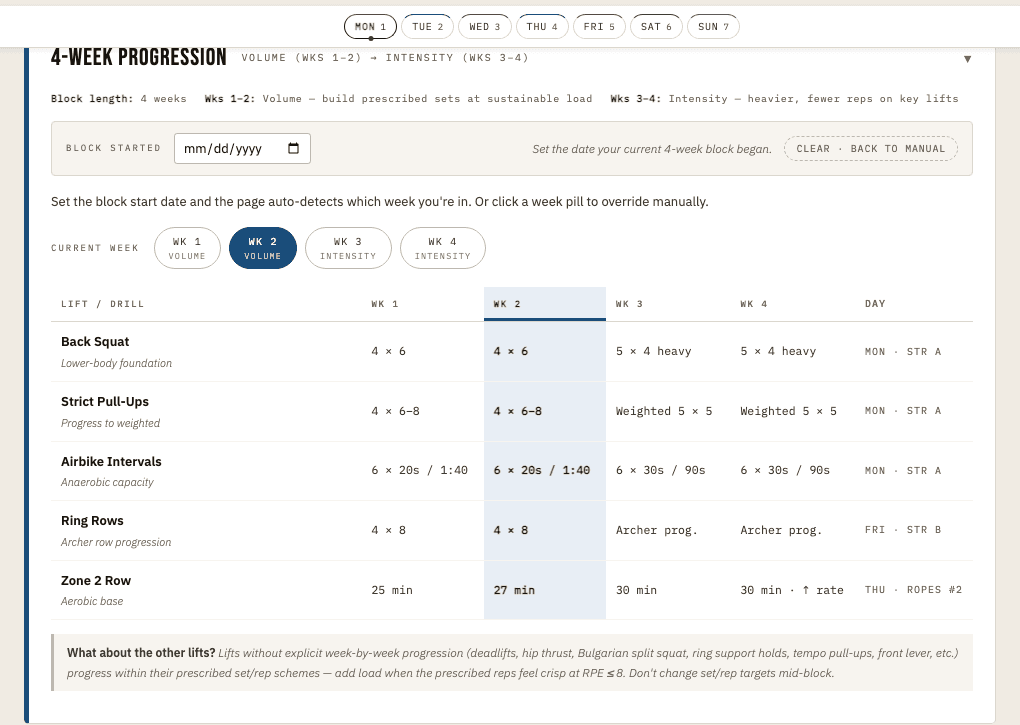Screen dimensions: 1020x725
Task: Select the MON 1 day tab
Action: coord(370,27)
